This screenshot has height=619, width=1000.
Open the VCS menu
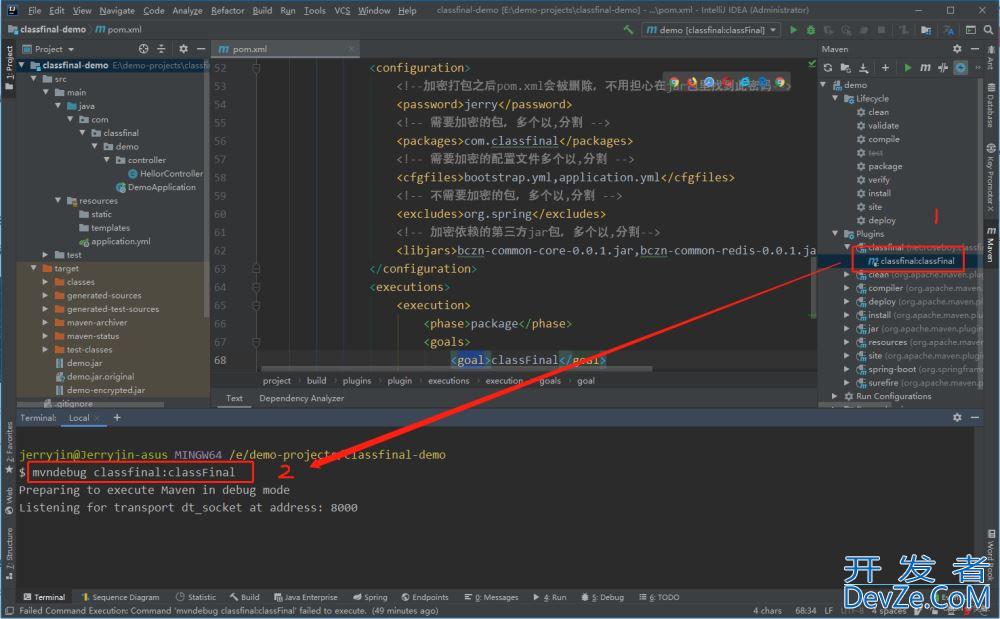(x=342, y=10)
